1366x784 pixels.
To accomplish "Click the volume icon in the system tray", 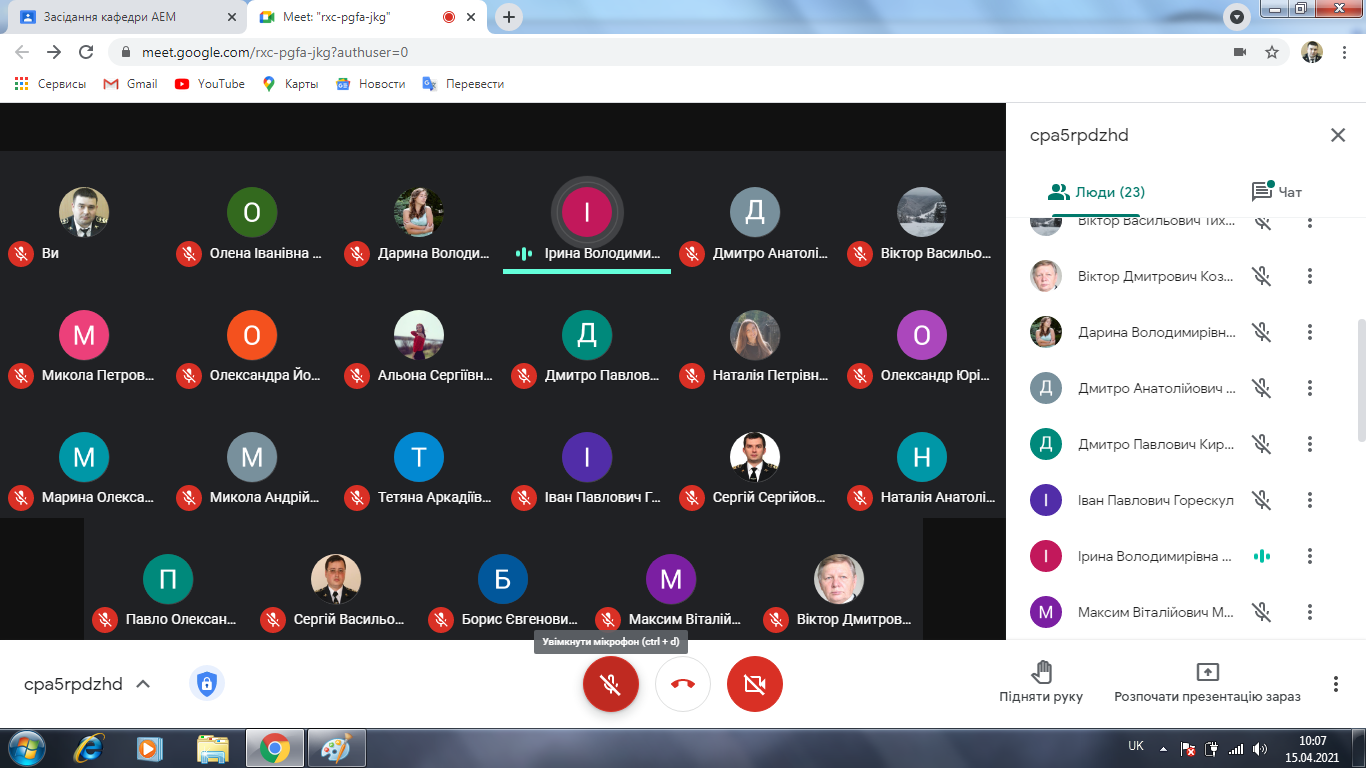I will pyautogui.click(x=1261, y=748).
